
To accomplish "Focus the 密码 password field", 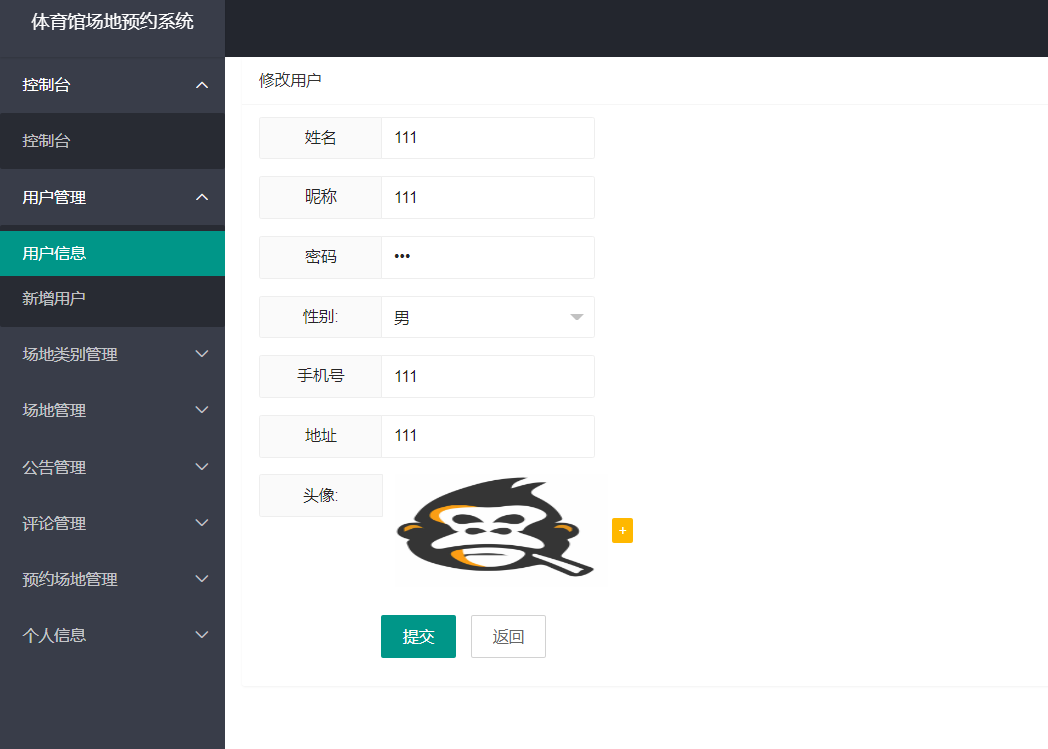I will pyautogui.click(x=487, y=257).
